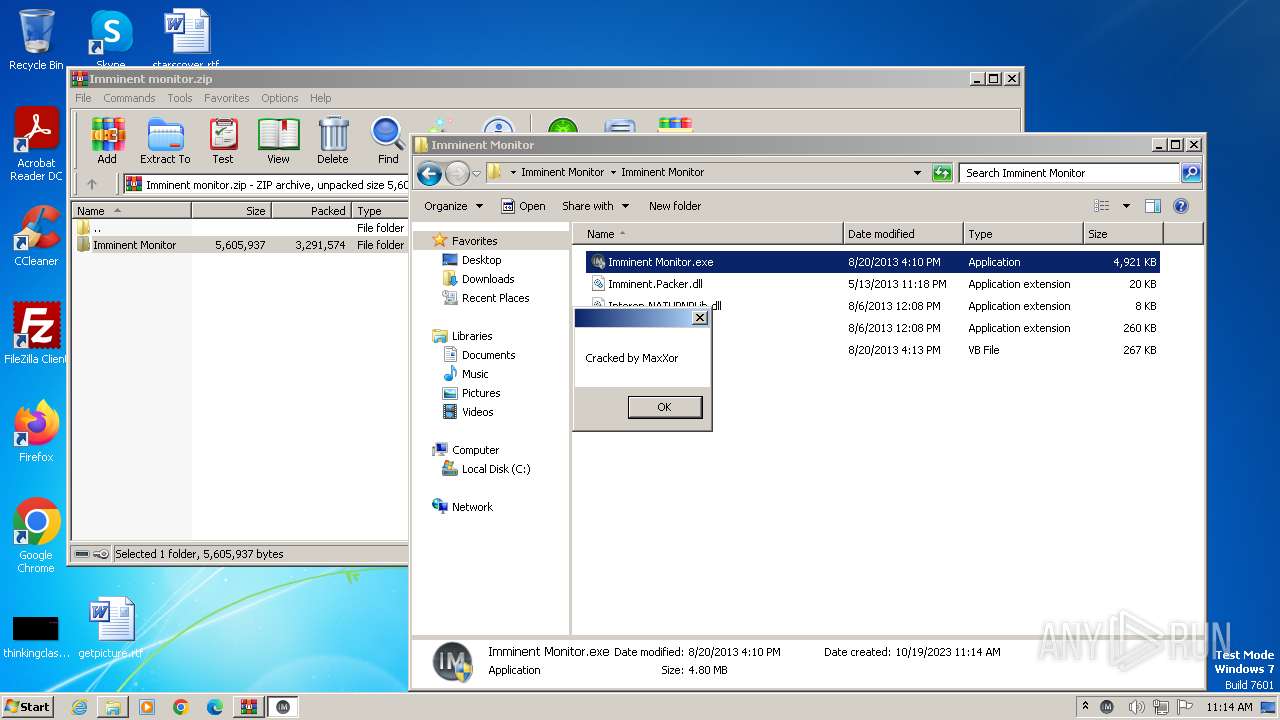
Task: Open Documents library
Action: tap(488, 355)
